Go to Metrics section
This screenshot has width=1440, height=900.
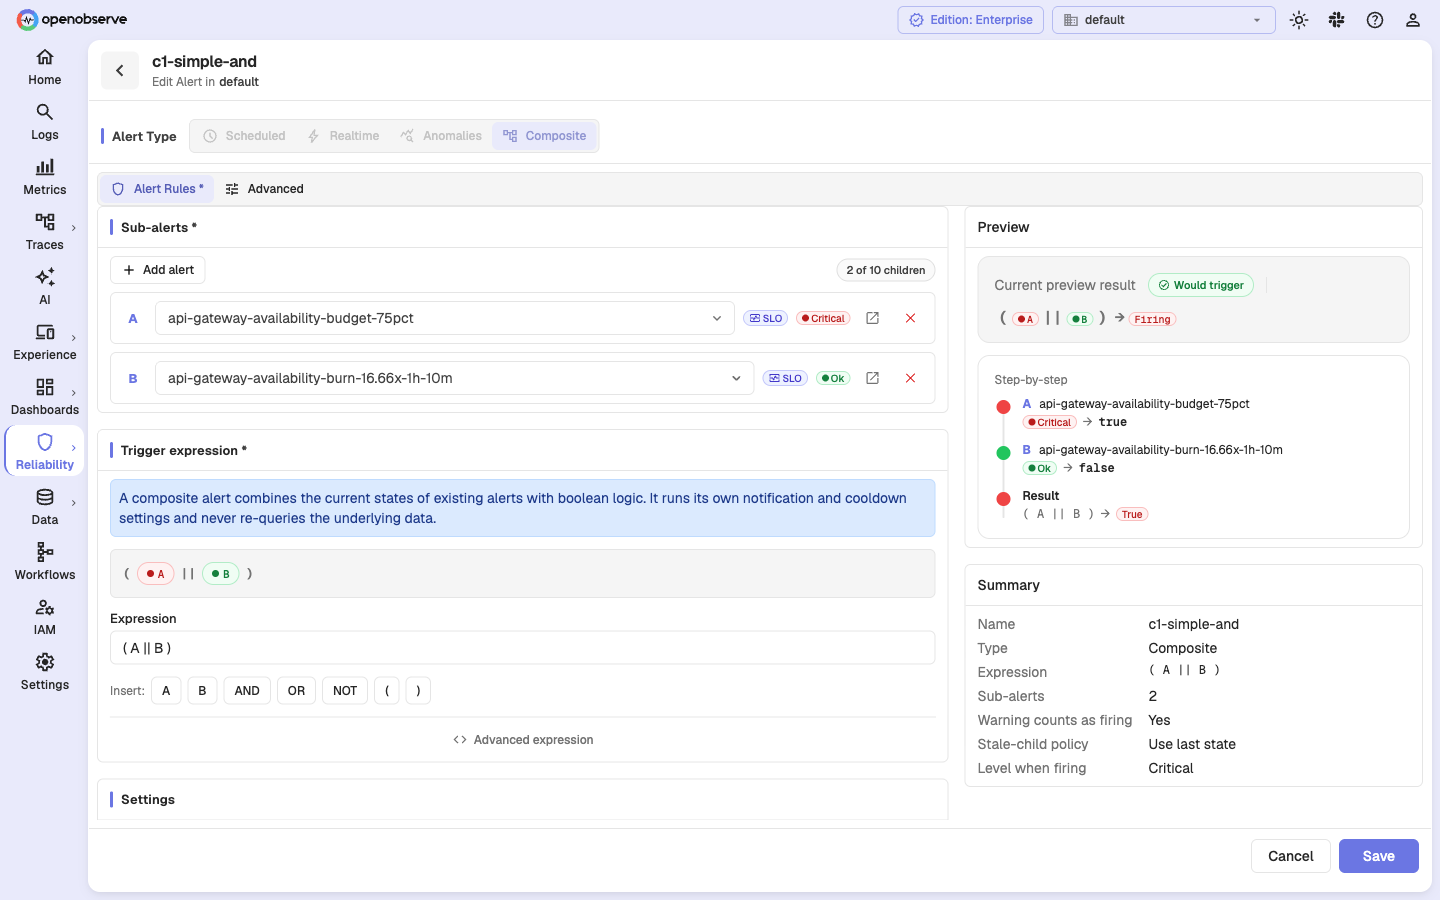point(44,177)
